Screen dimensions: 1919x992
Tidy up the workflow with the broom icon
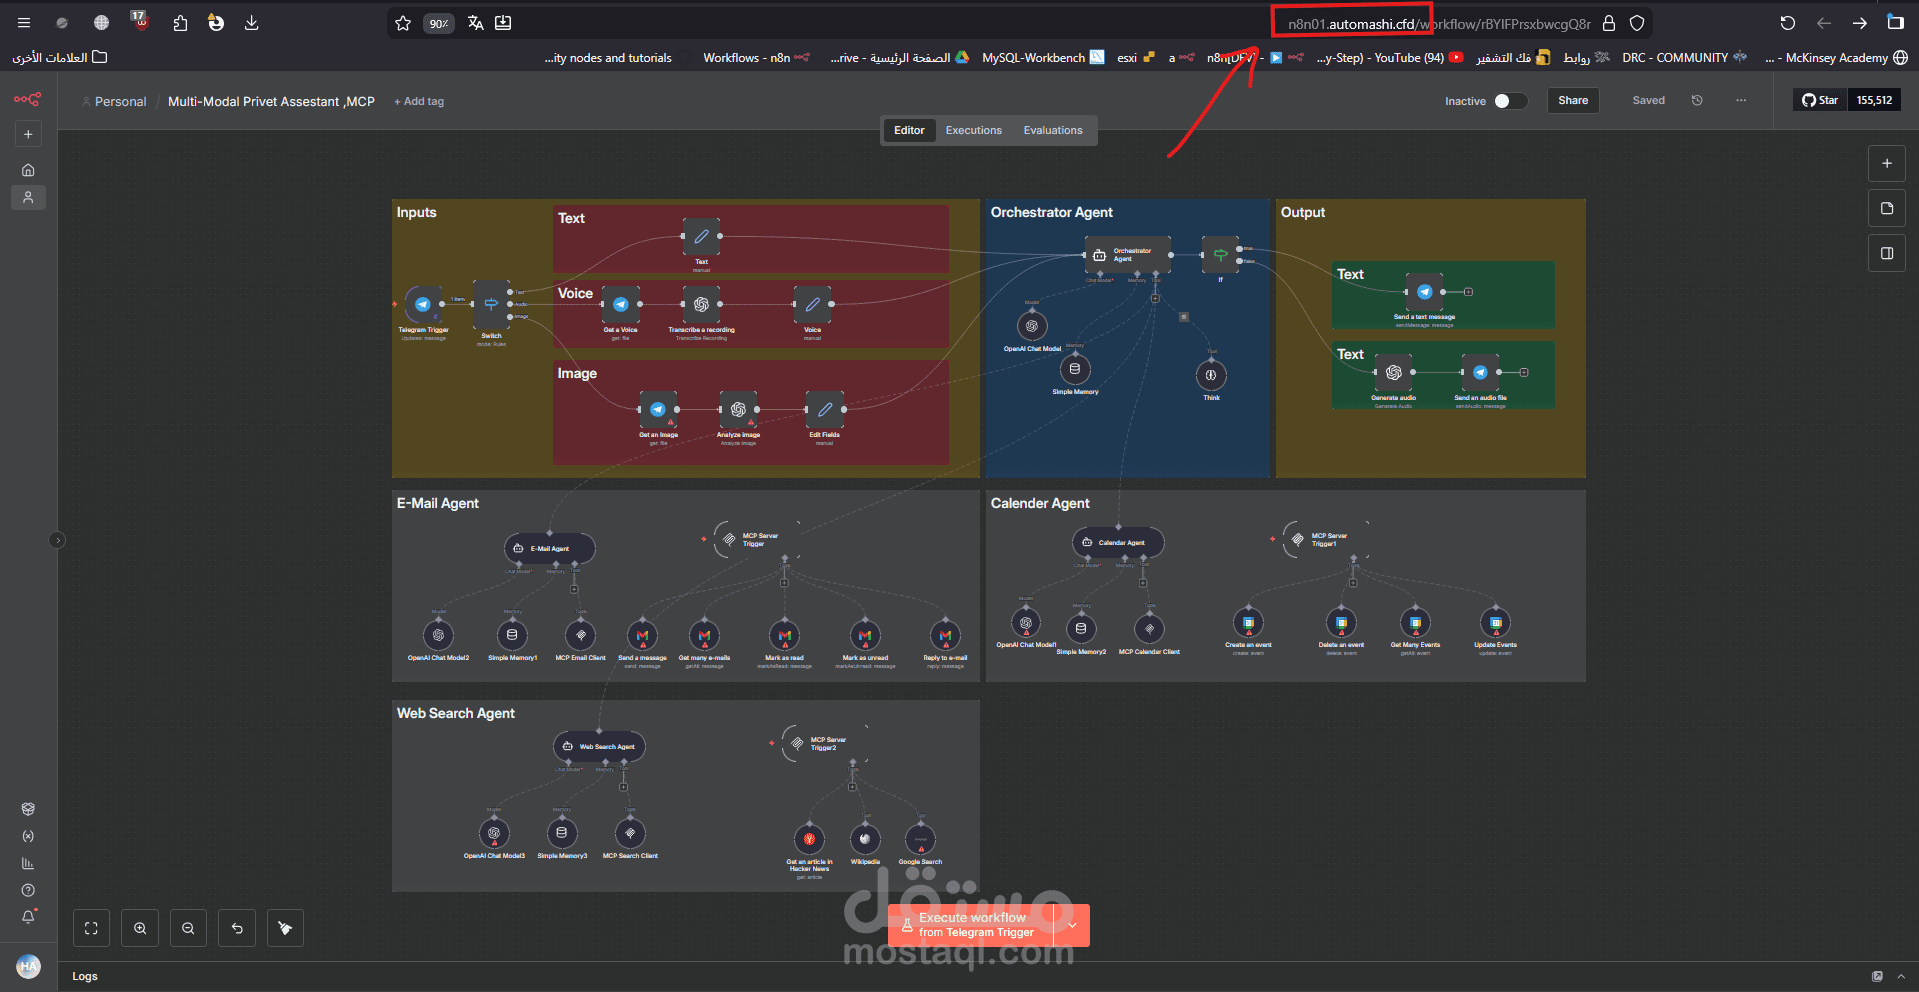click(x=285, y=928)
